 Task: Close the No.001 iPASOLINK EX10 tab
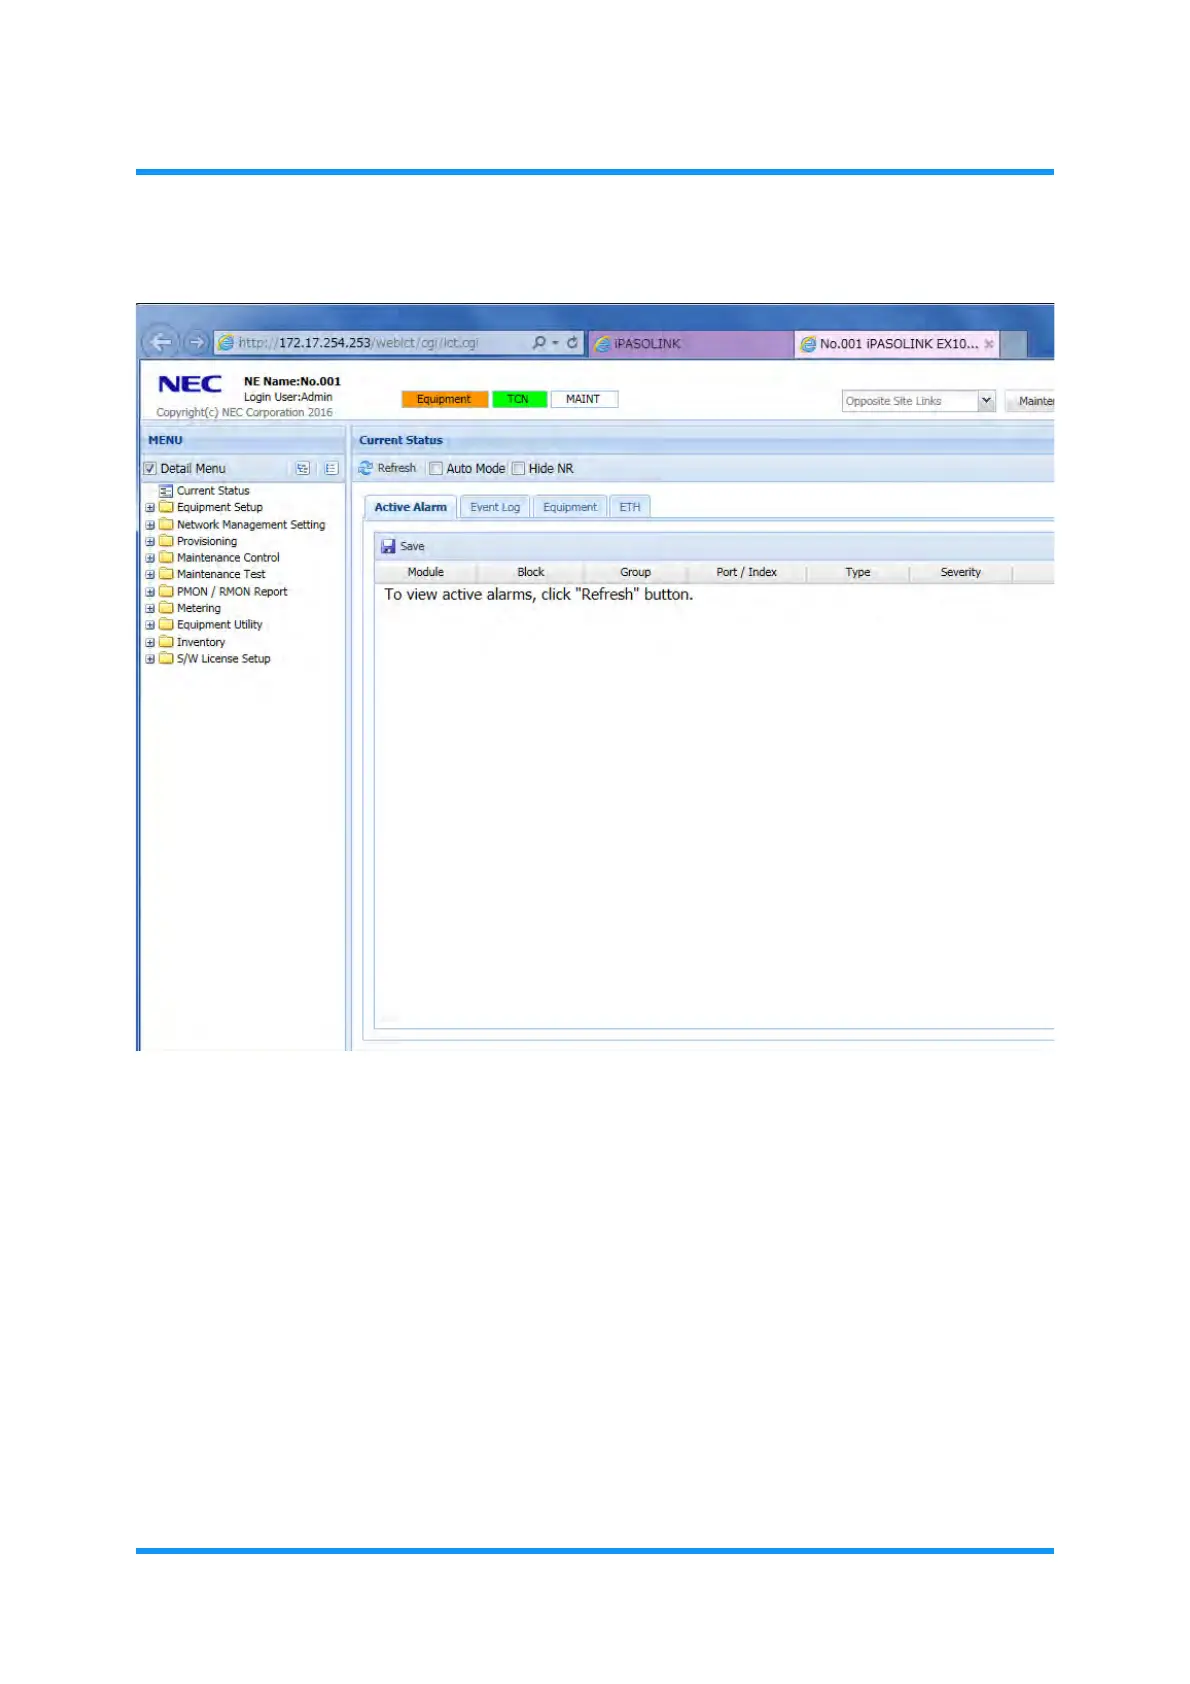[x=989, y=344]
